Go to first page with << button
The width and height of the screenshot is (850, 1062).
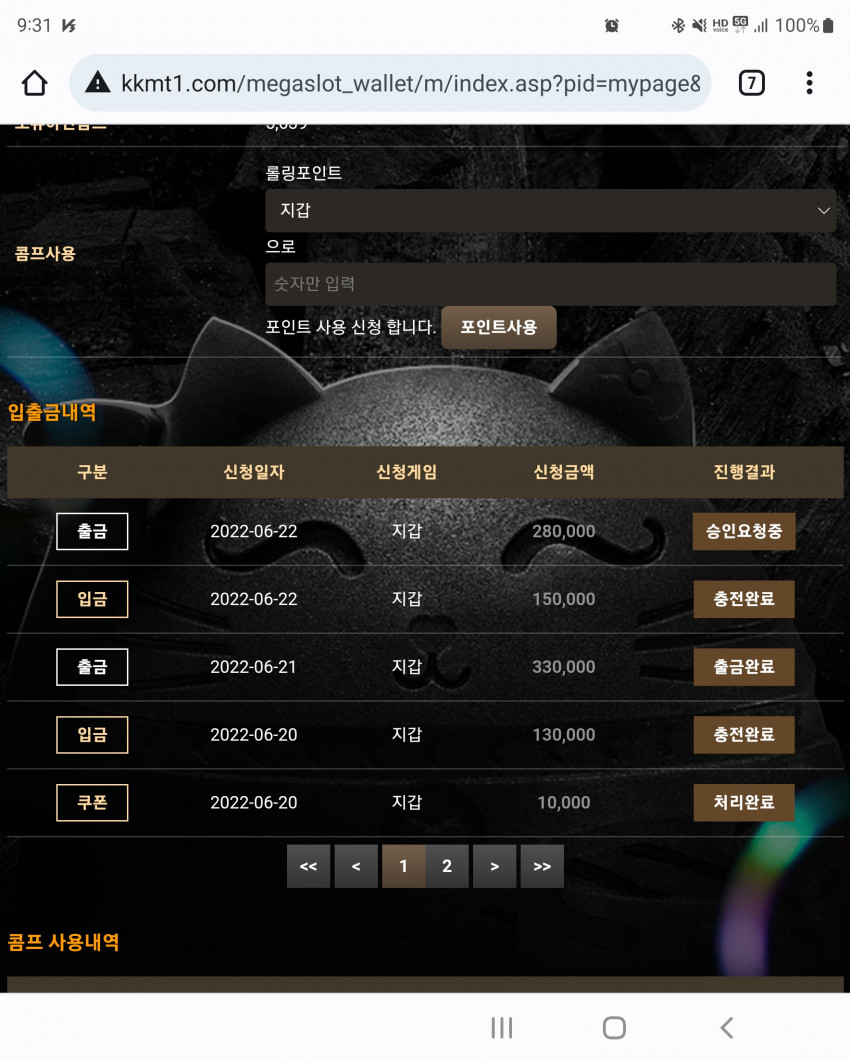309,866
